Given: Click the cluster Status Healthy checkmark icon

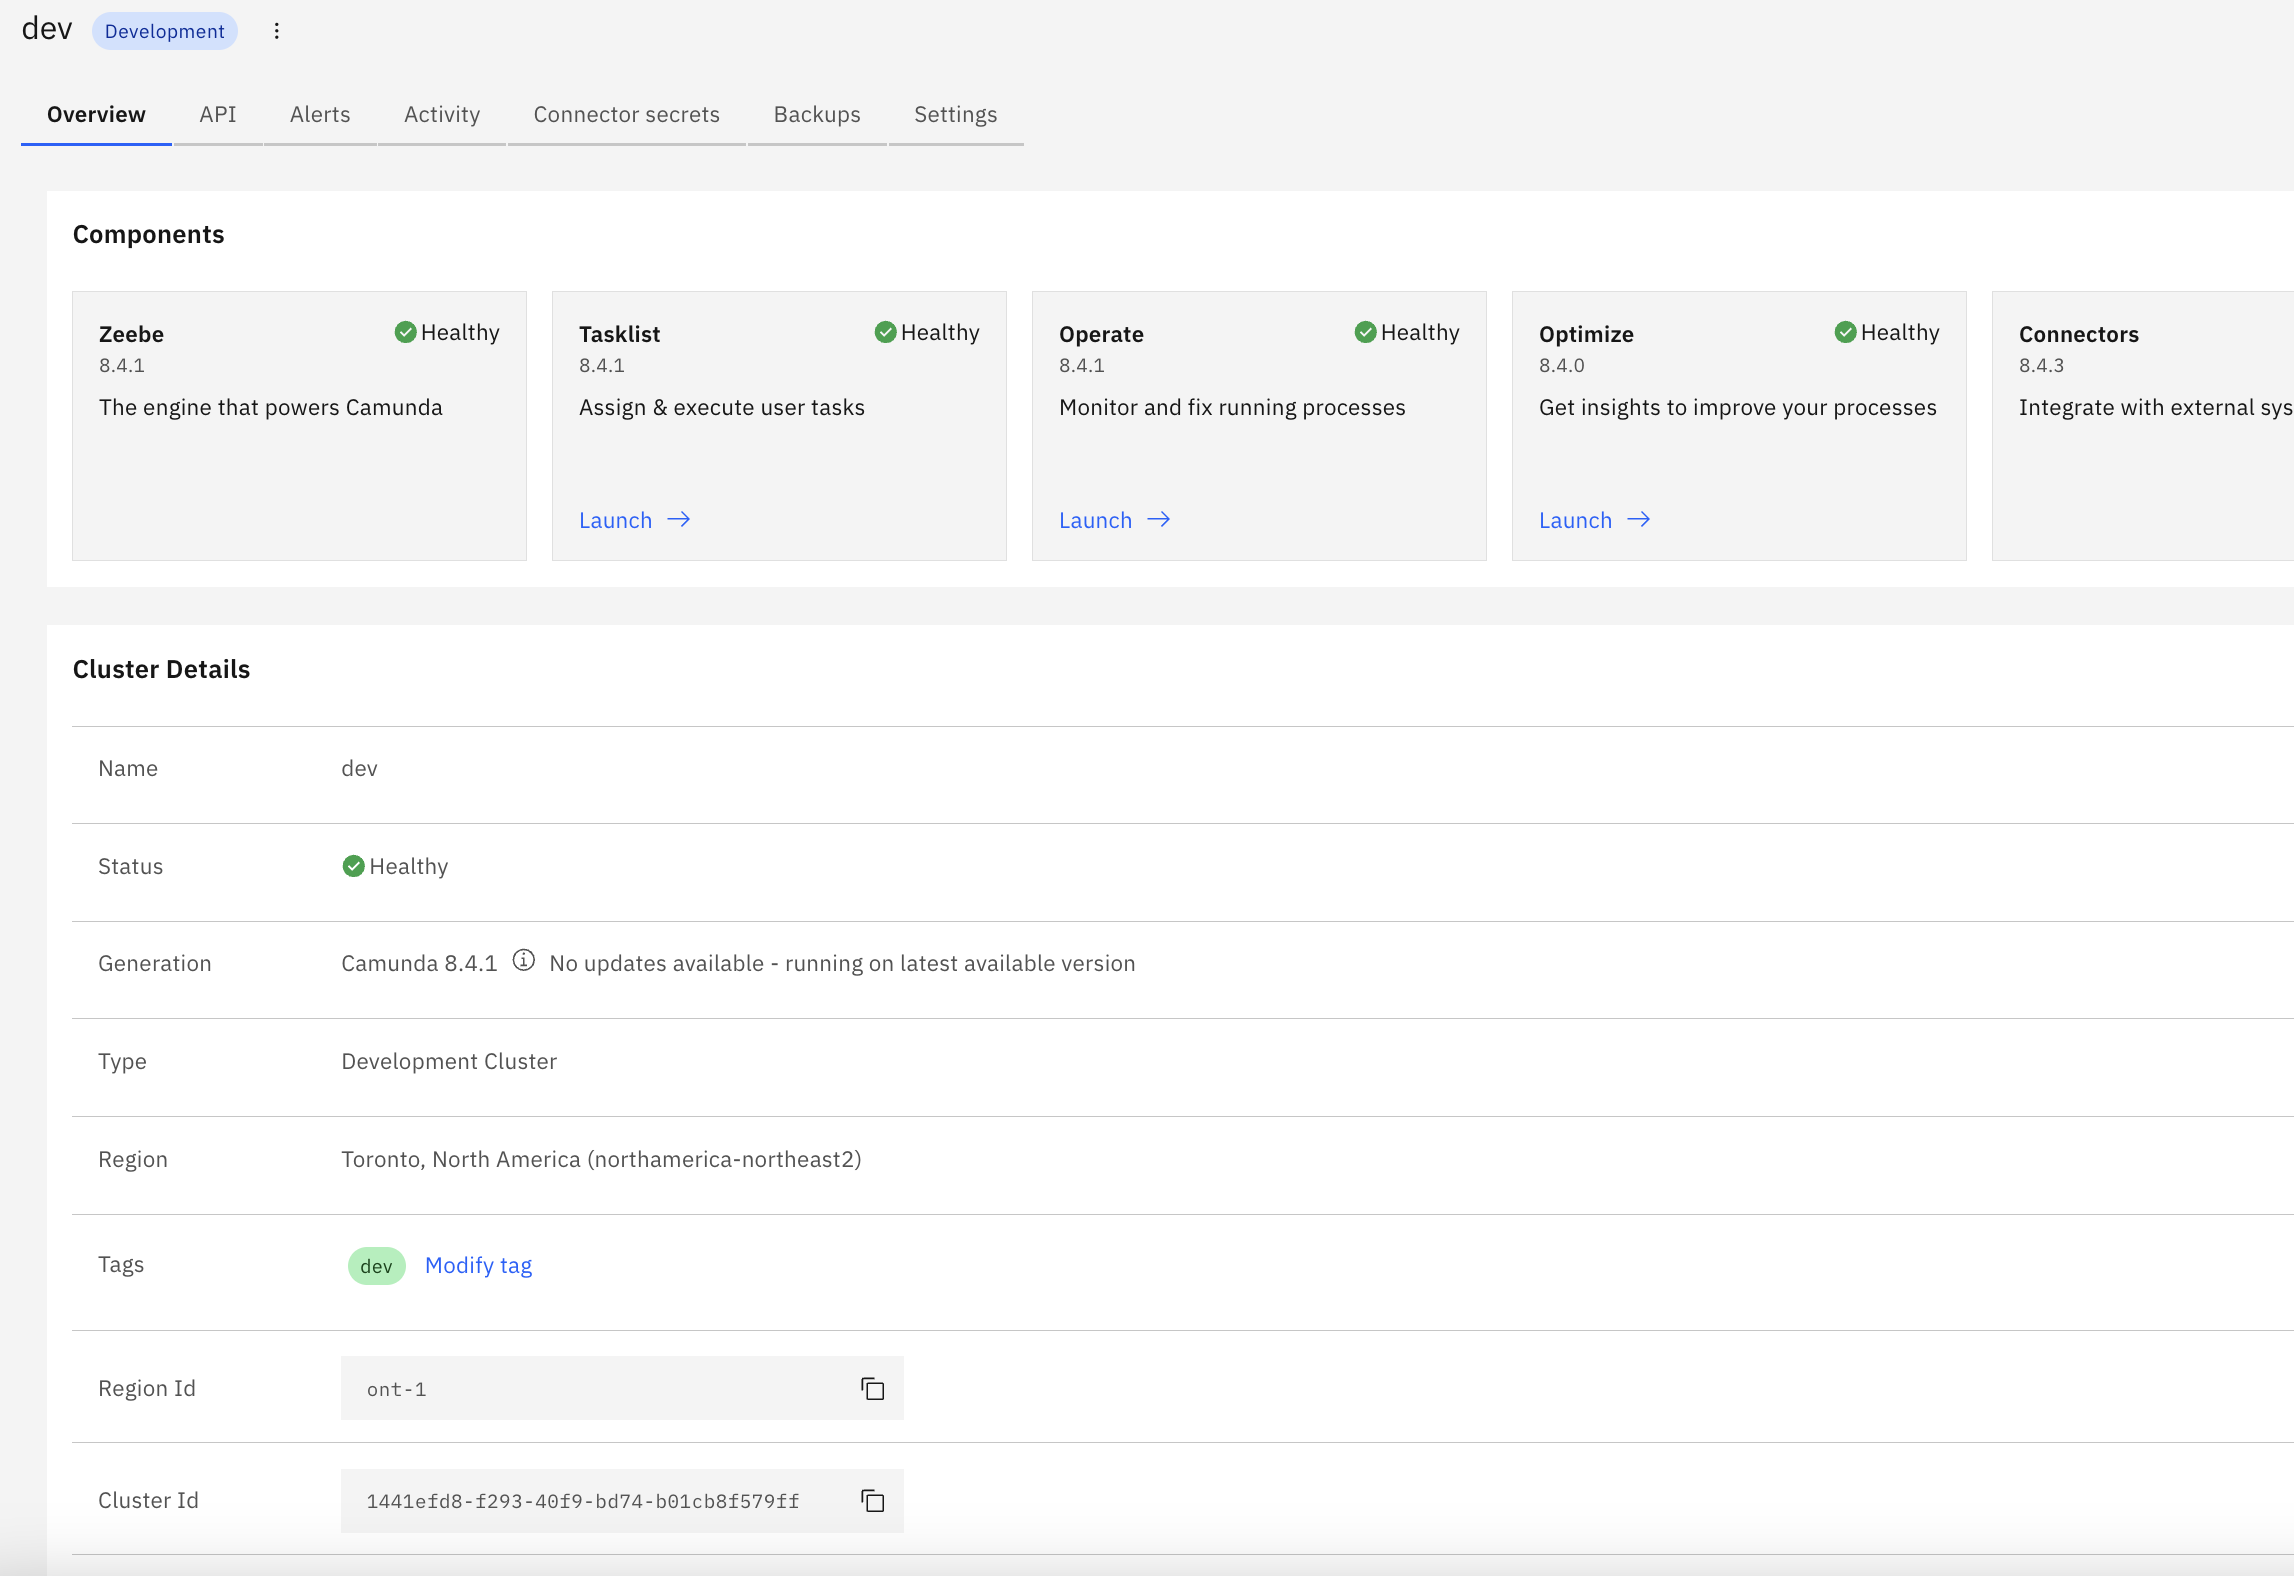Looking at the screenshot, I should pos(353,866).
